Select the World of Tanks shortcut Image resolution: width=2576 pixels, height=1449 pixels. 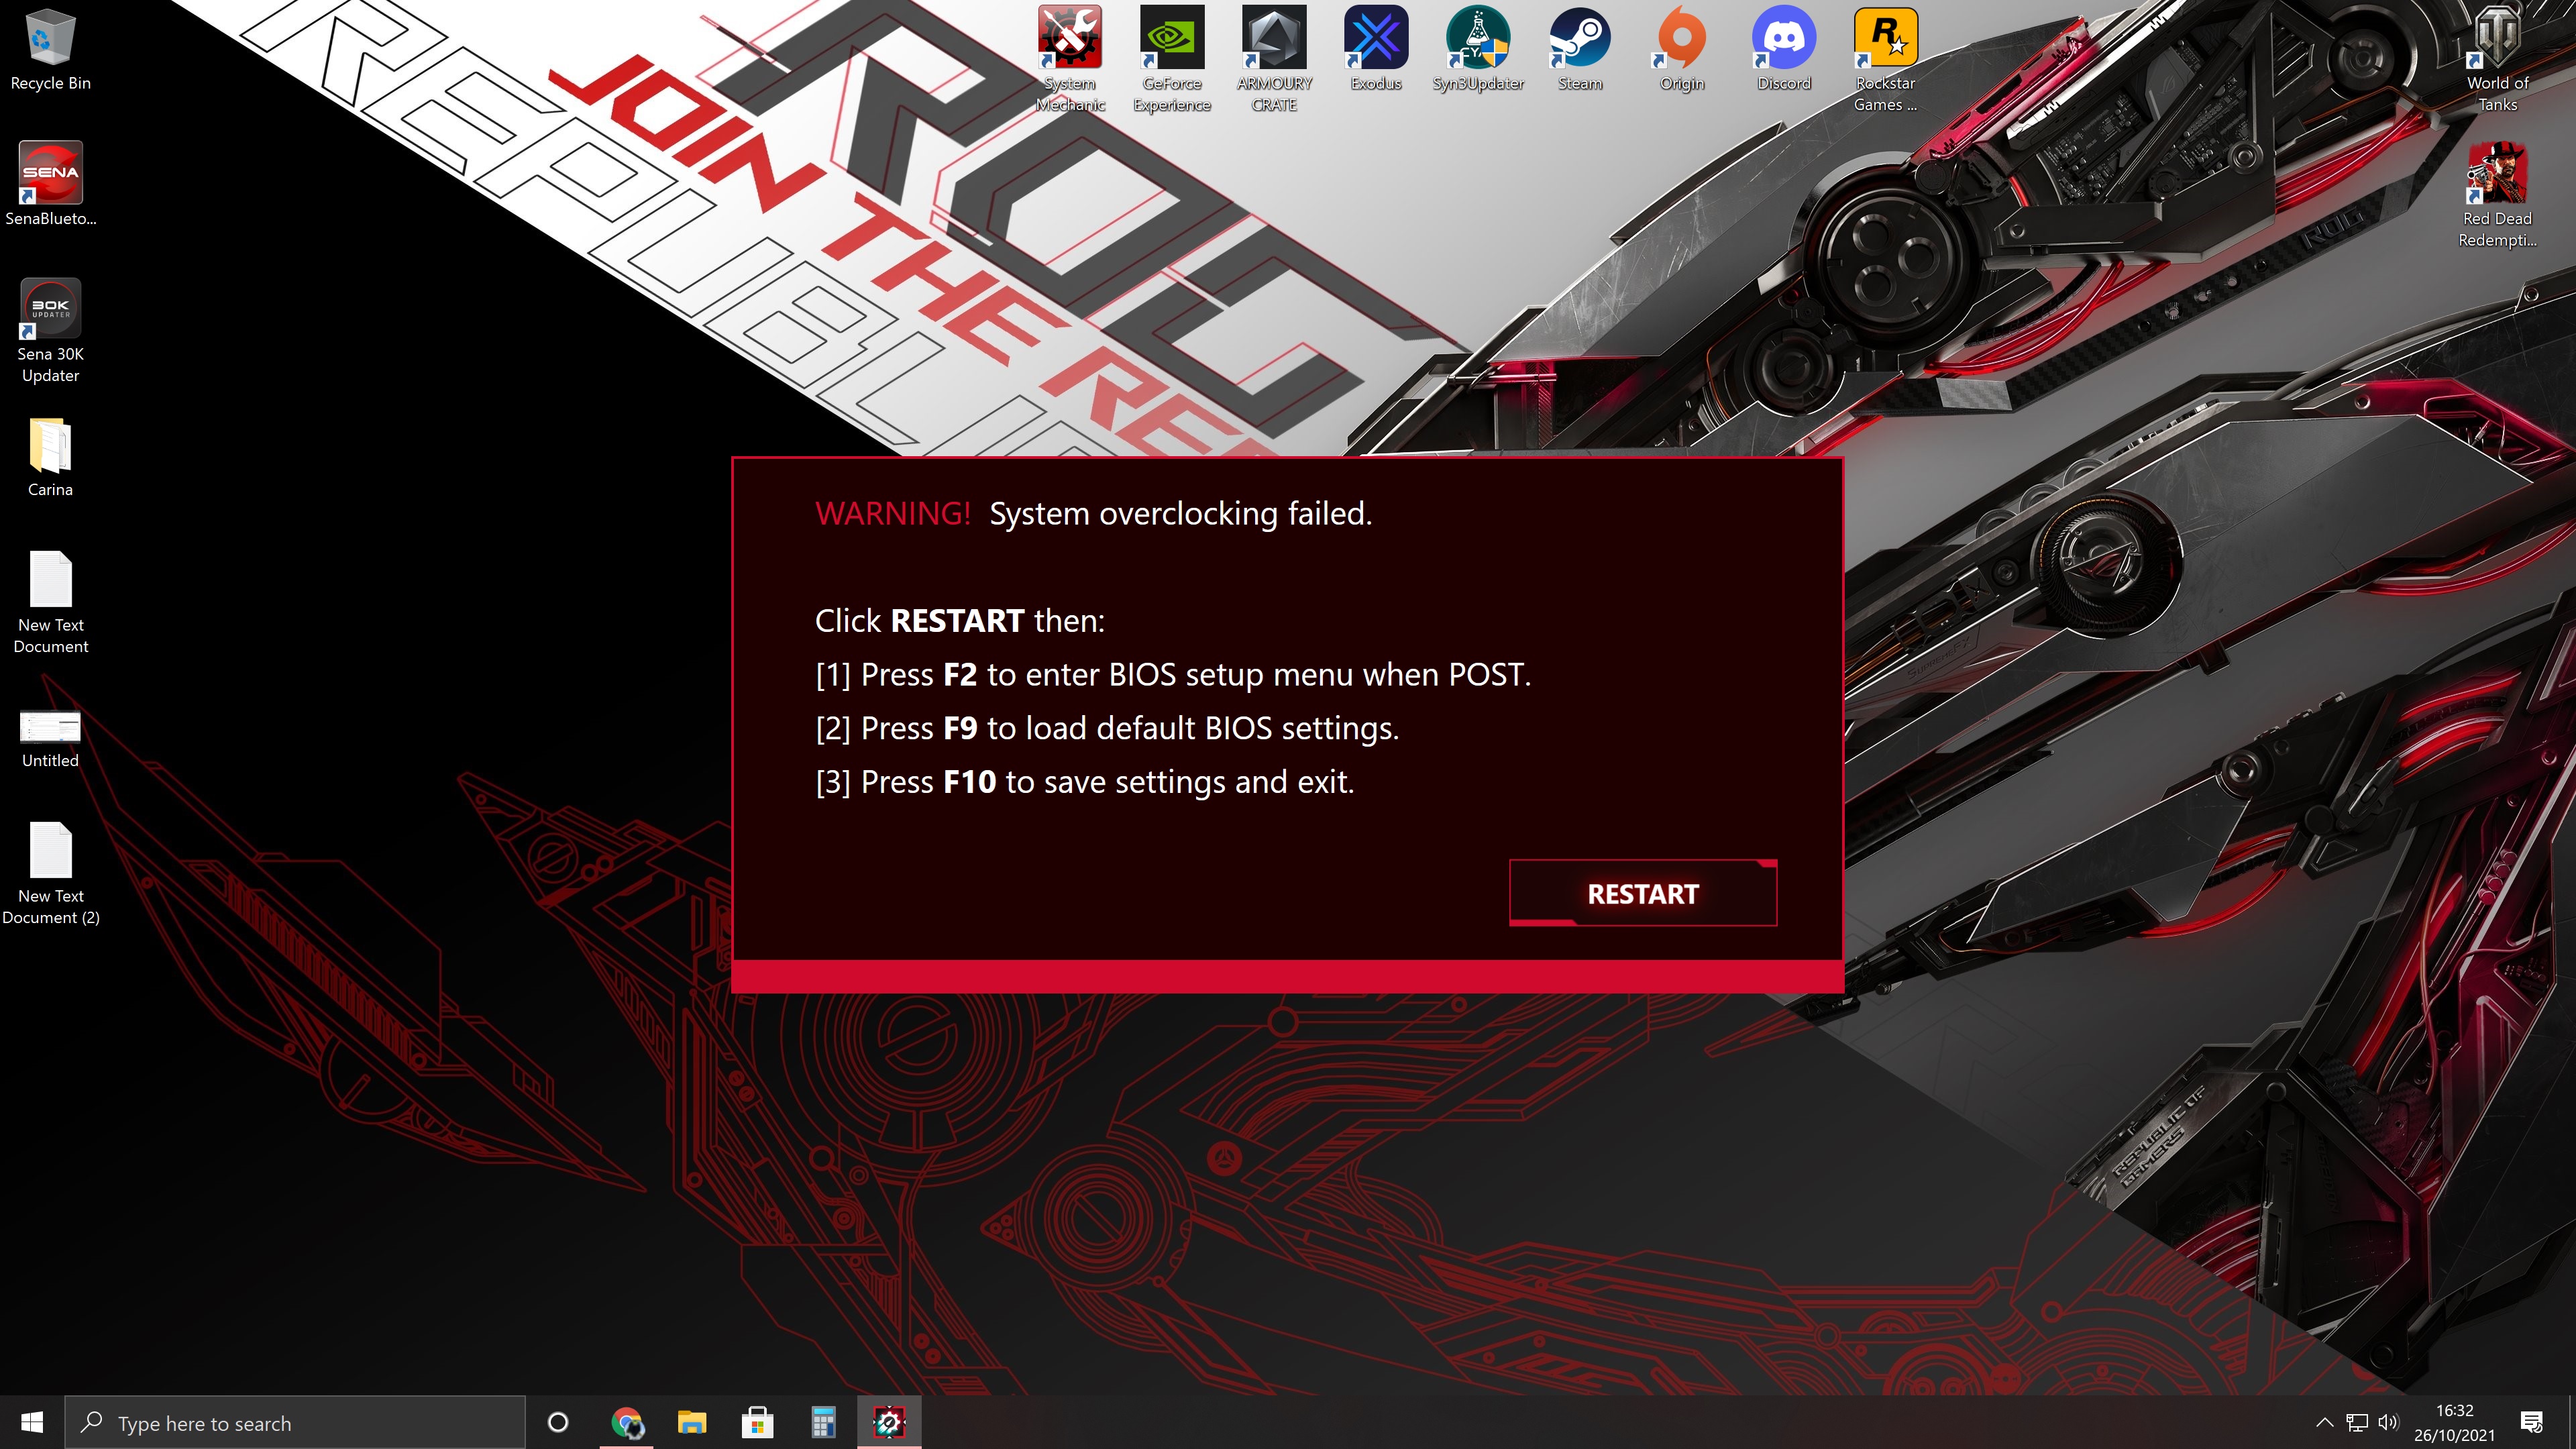pos(2498,60)
